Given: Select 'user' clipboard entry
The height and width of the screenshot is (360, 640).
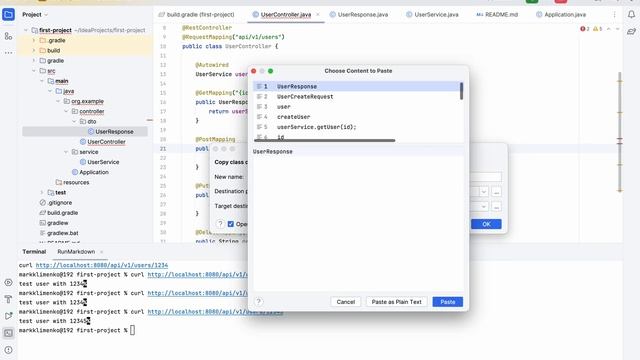Looking at the screenshot, I should 357,107.
